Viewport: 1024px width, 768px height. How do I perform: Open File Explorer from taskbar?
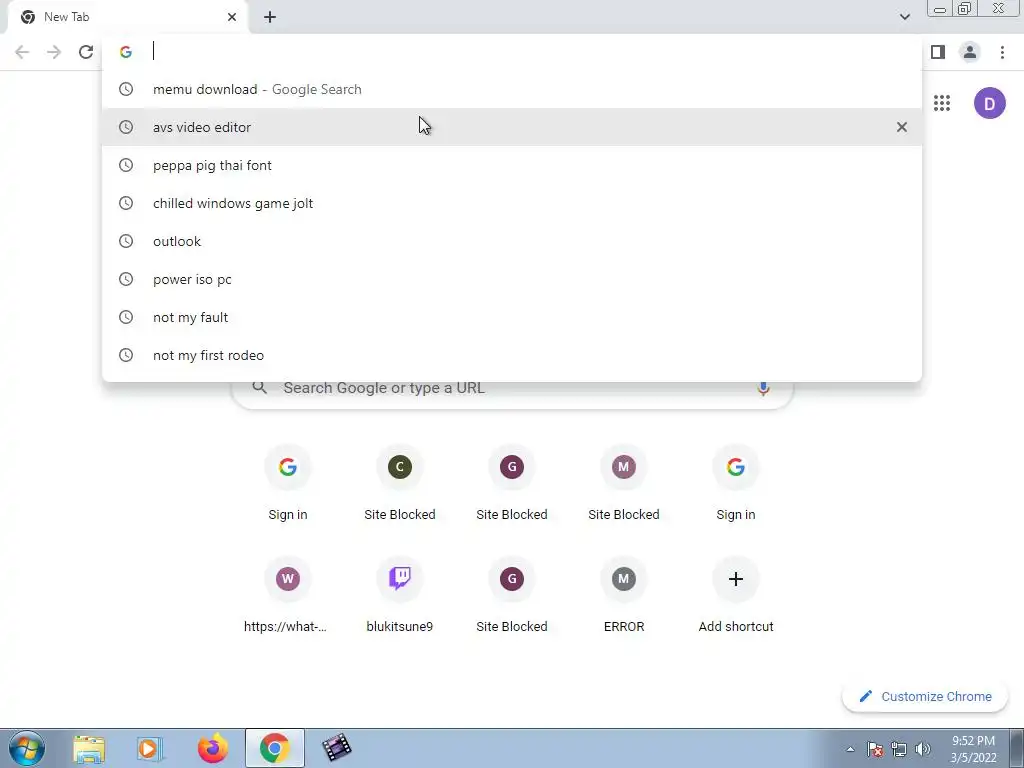(89, 748)
